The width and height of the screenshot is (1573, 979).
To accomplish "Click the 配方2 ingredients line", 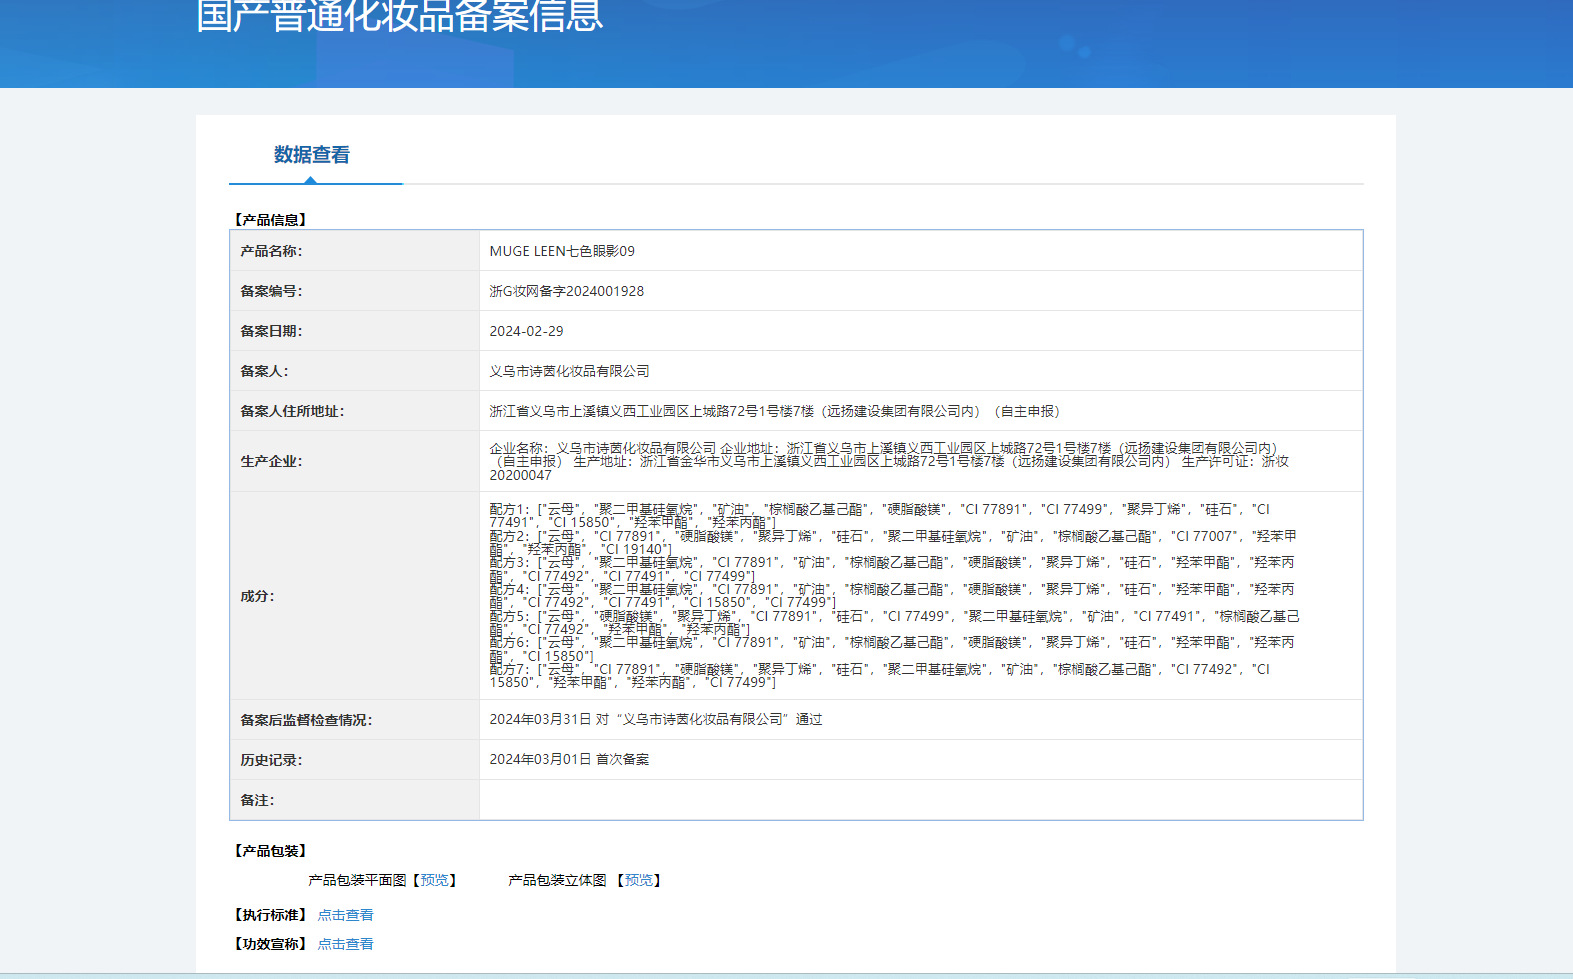I will (893, 543).
